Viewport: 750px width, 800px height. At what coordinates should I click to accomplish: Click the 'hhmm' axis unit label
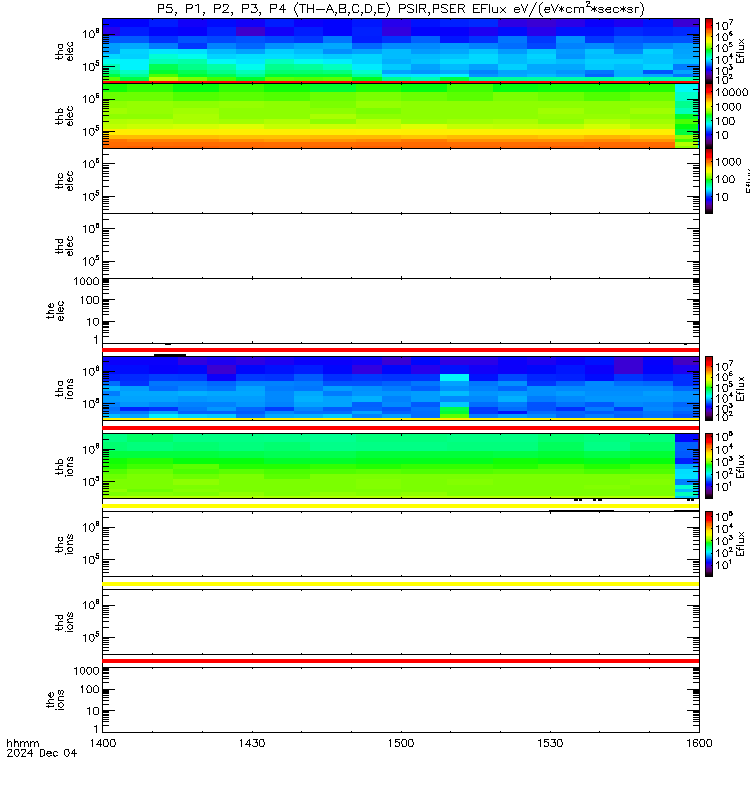click(22, 743)
